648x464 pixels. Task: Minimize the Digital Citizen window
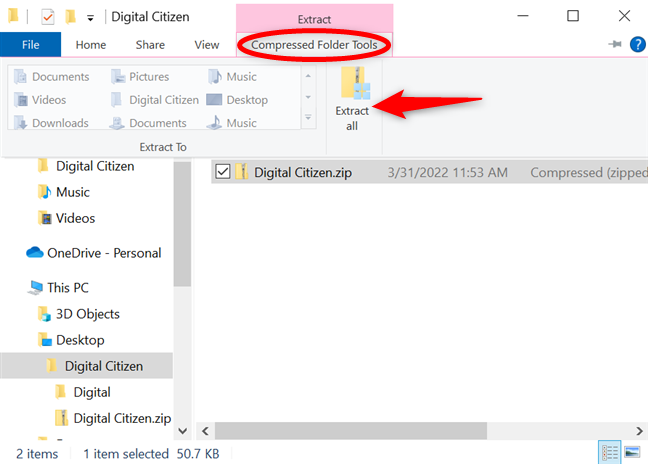pyautogui.click(x=523, y=16)
